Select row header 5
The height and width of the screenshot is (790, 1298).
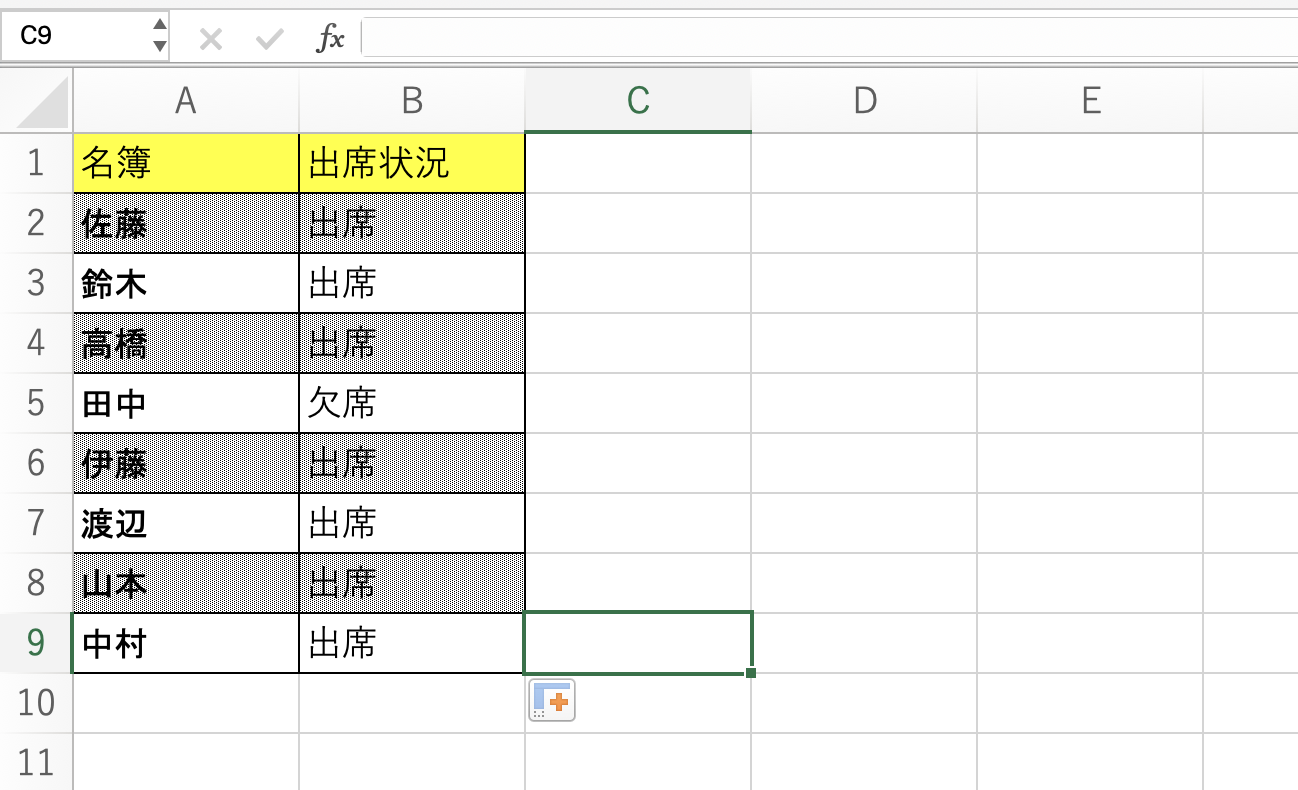point(36,402)
